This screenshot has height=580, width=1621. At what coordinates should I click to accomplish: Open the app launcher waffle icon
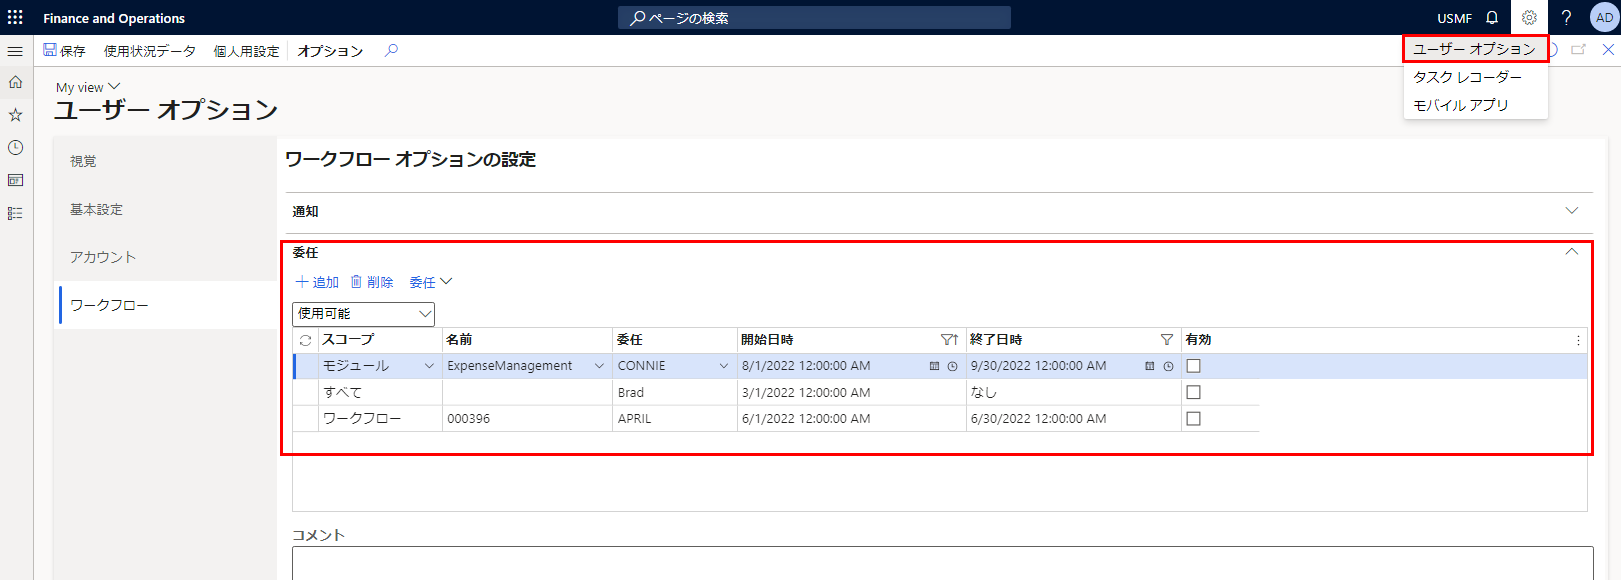coord(15,17)
